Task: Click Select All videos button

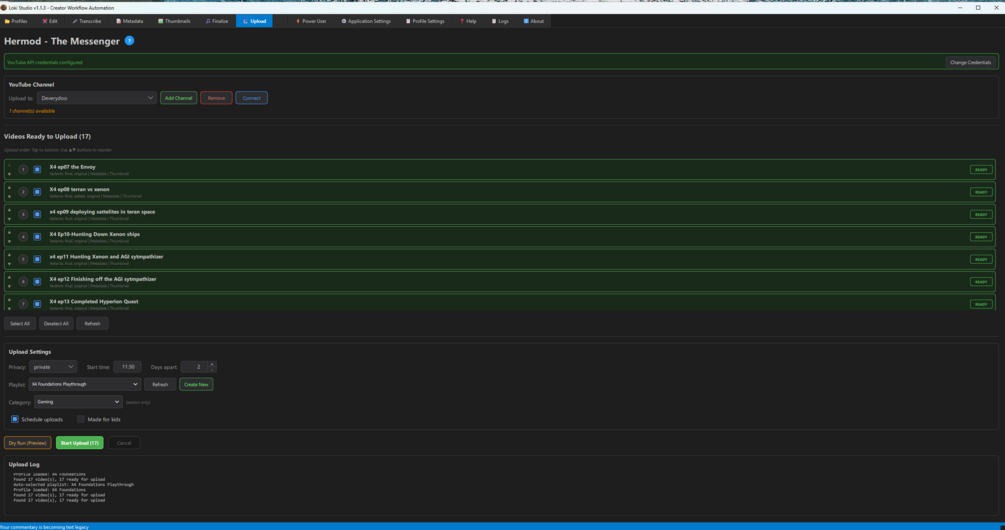Action: 20,324
